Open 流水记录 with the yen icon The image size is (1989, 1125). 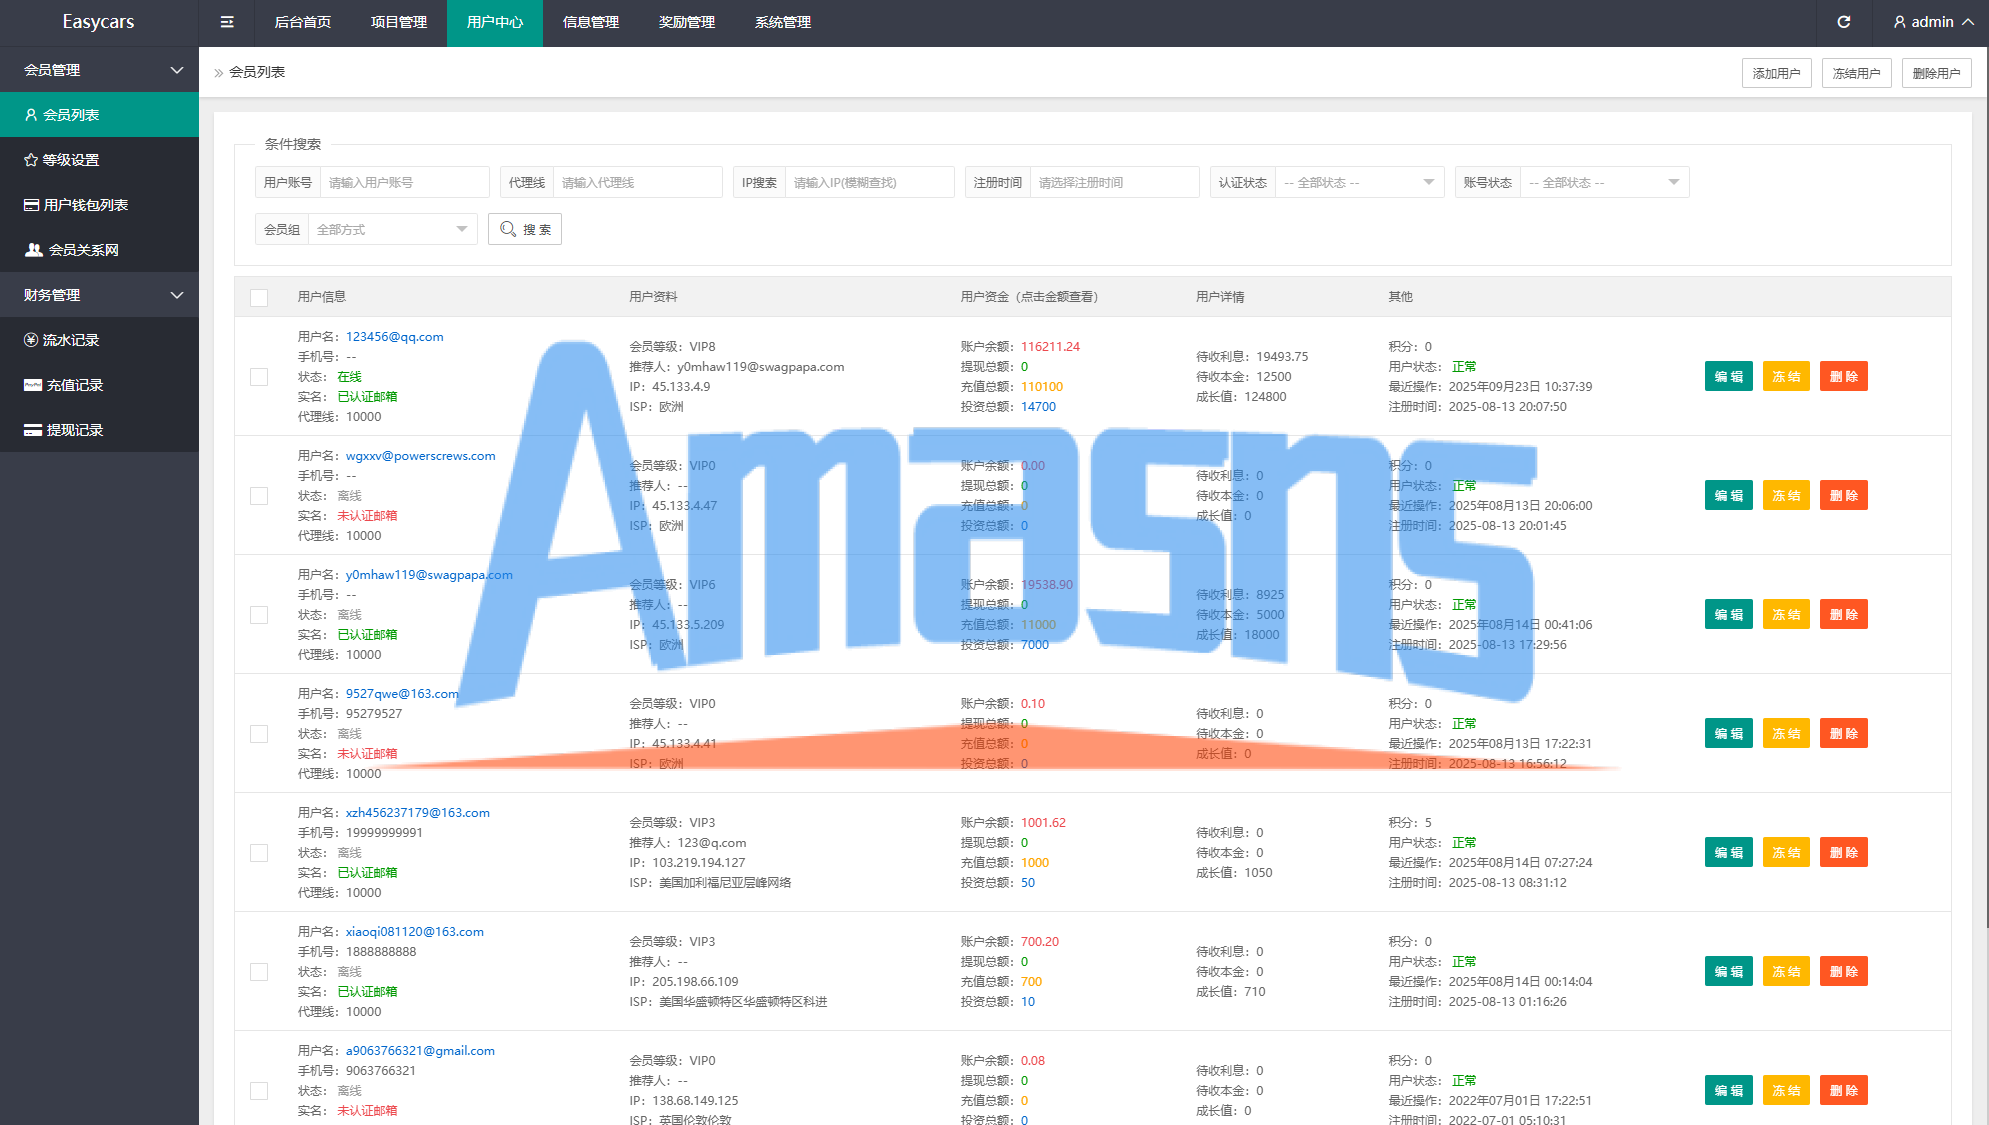[31, 340]
